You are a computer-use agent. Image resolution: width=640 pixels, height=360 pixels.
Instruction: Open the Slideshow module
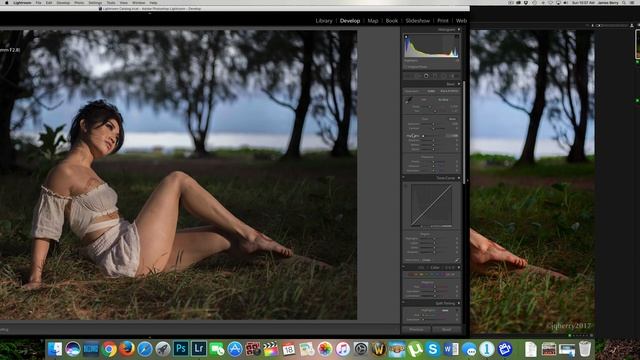[418, 20]
